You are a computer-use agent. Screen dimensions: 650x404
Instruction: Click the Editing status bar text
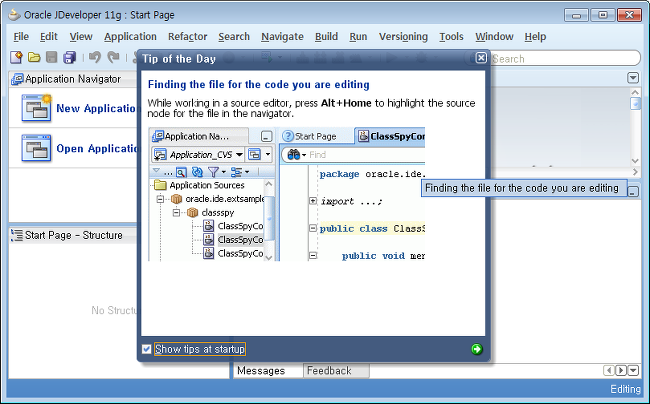coord(626,389)
